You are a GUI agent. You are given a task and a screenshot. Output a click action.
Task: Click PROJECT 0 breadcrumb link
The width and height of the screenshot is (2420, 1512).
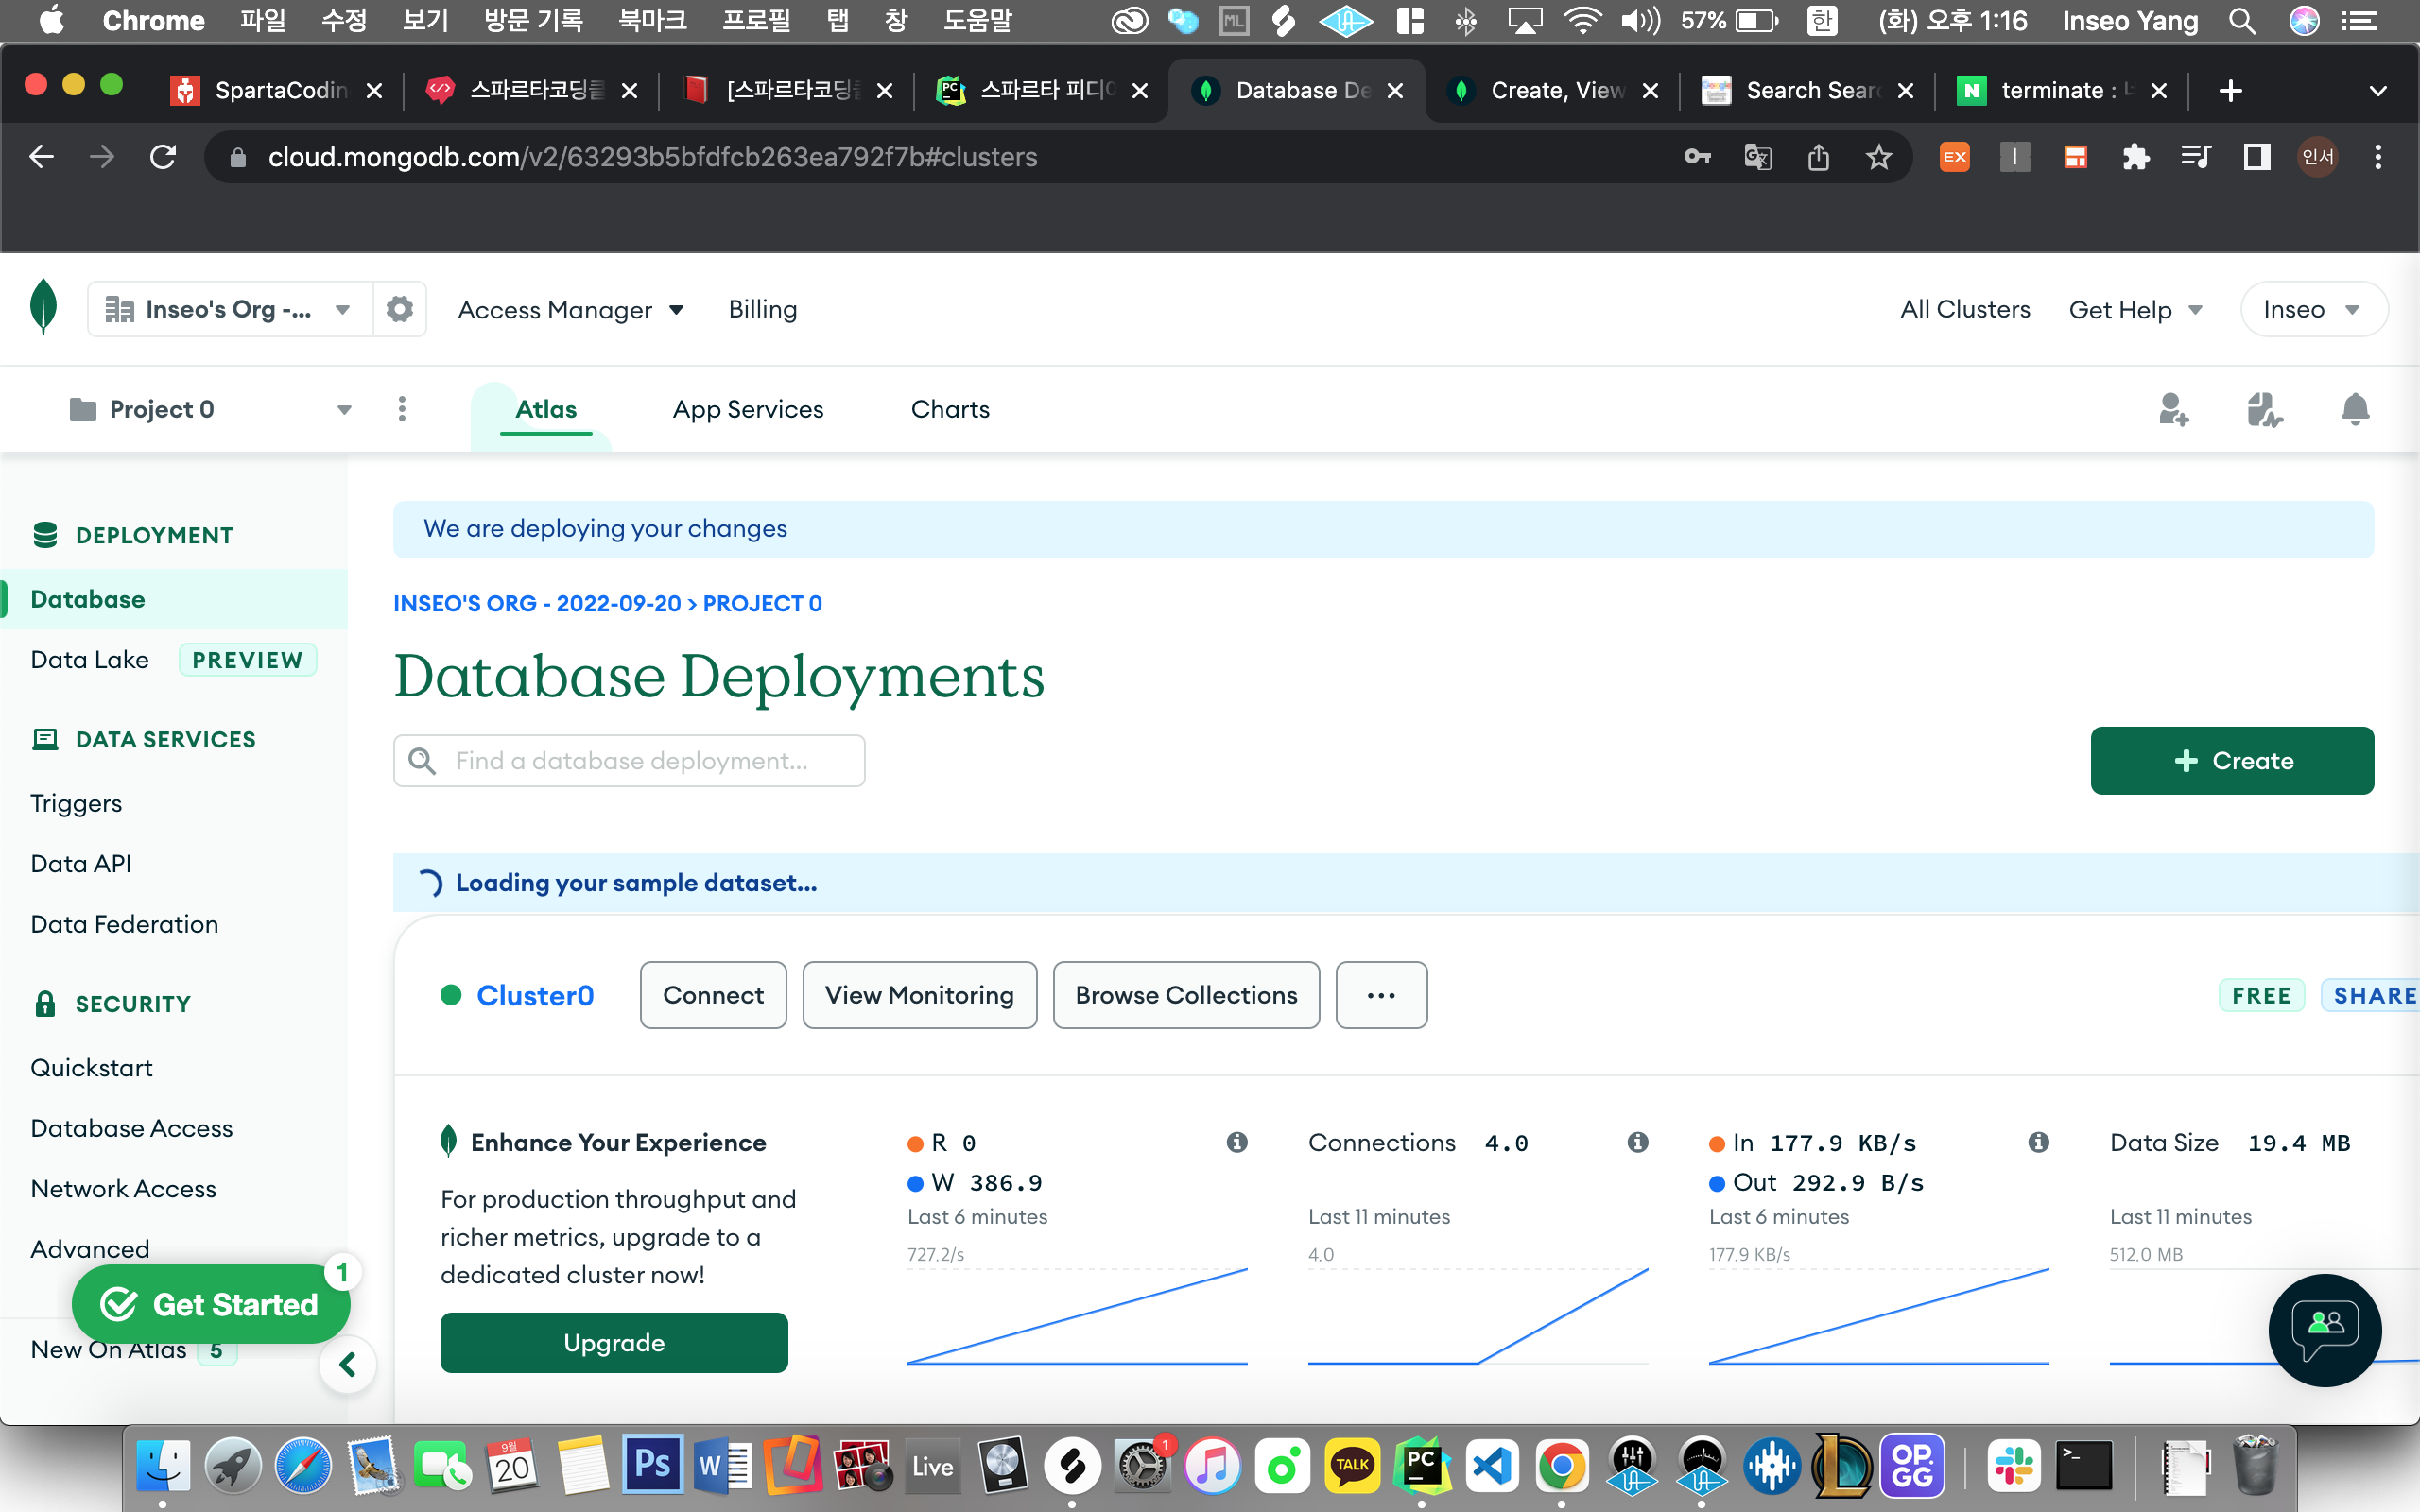coord(762,603)
